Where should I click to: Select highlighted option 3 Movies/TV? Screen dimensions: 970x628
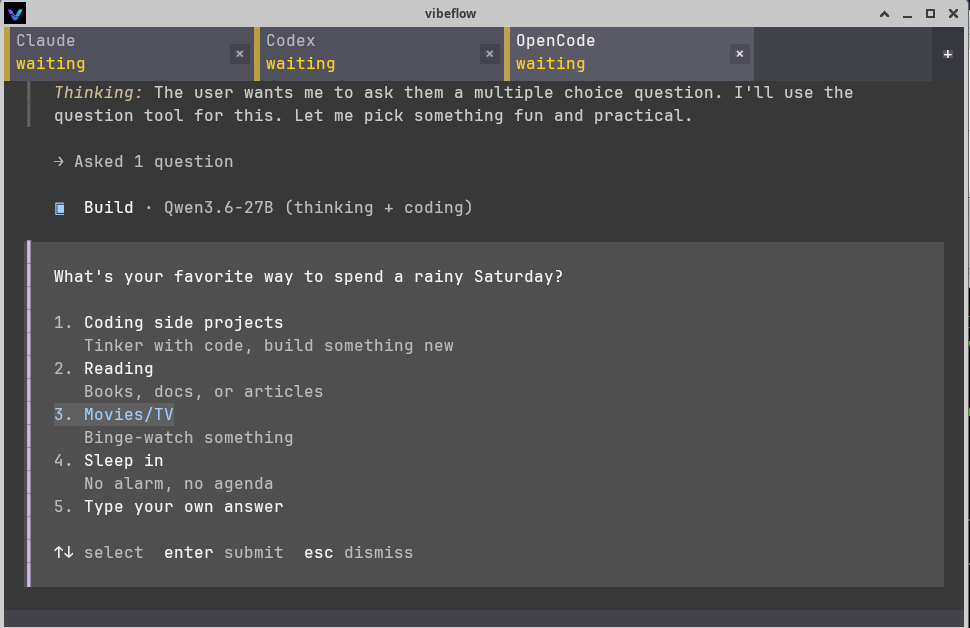click(x=114, y=415)
